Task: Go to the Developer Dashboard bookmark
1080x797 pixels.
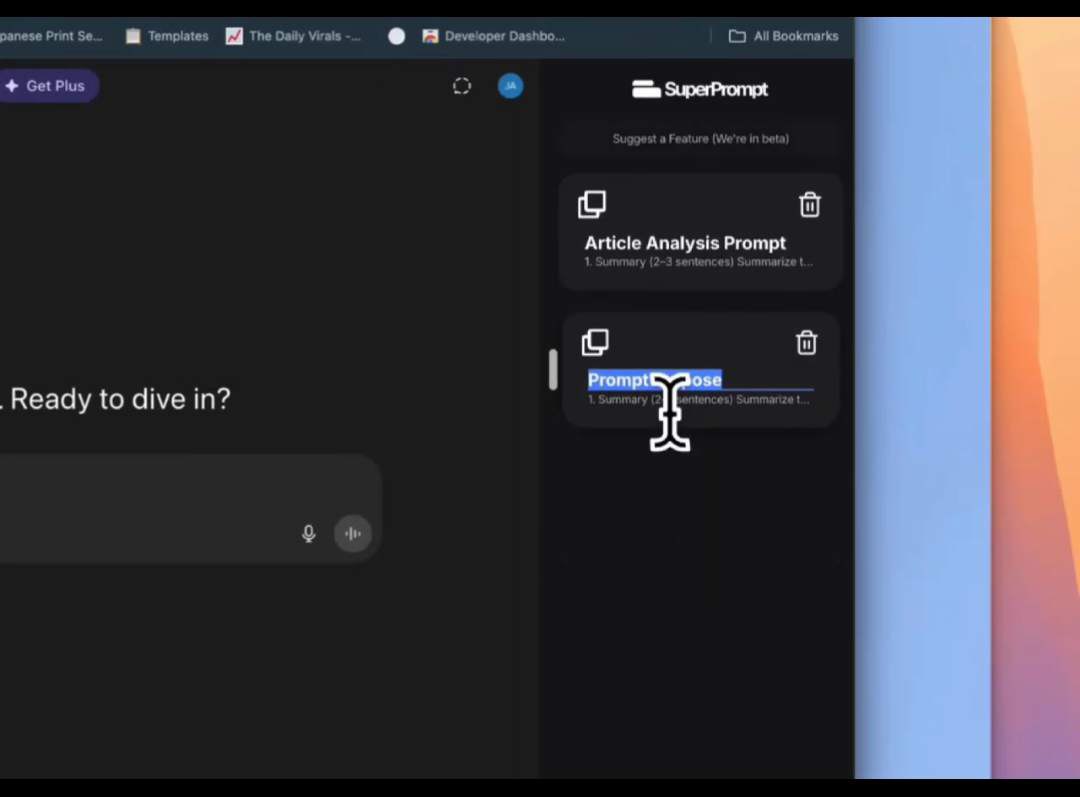Action: tap(493, 36)
